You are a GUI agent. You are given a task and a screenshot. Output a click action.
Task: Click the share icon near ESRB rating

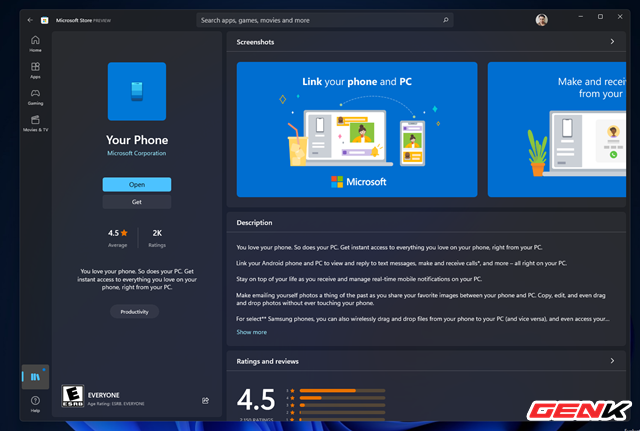coord(205,401)
